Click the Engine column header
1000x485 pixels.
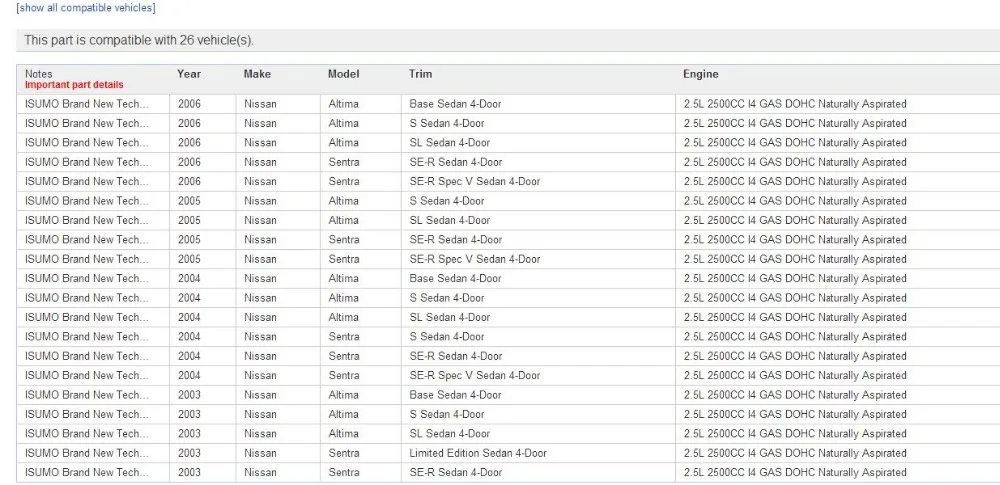pyautogui.click(x=701, y=74)
